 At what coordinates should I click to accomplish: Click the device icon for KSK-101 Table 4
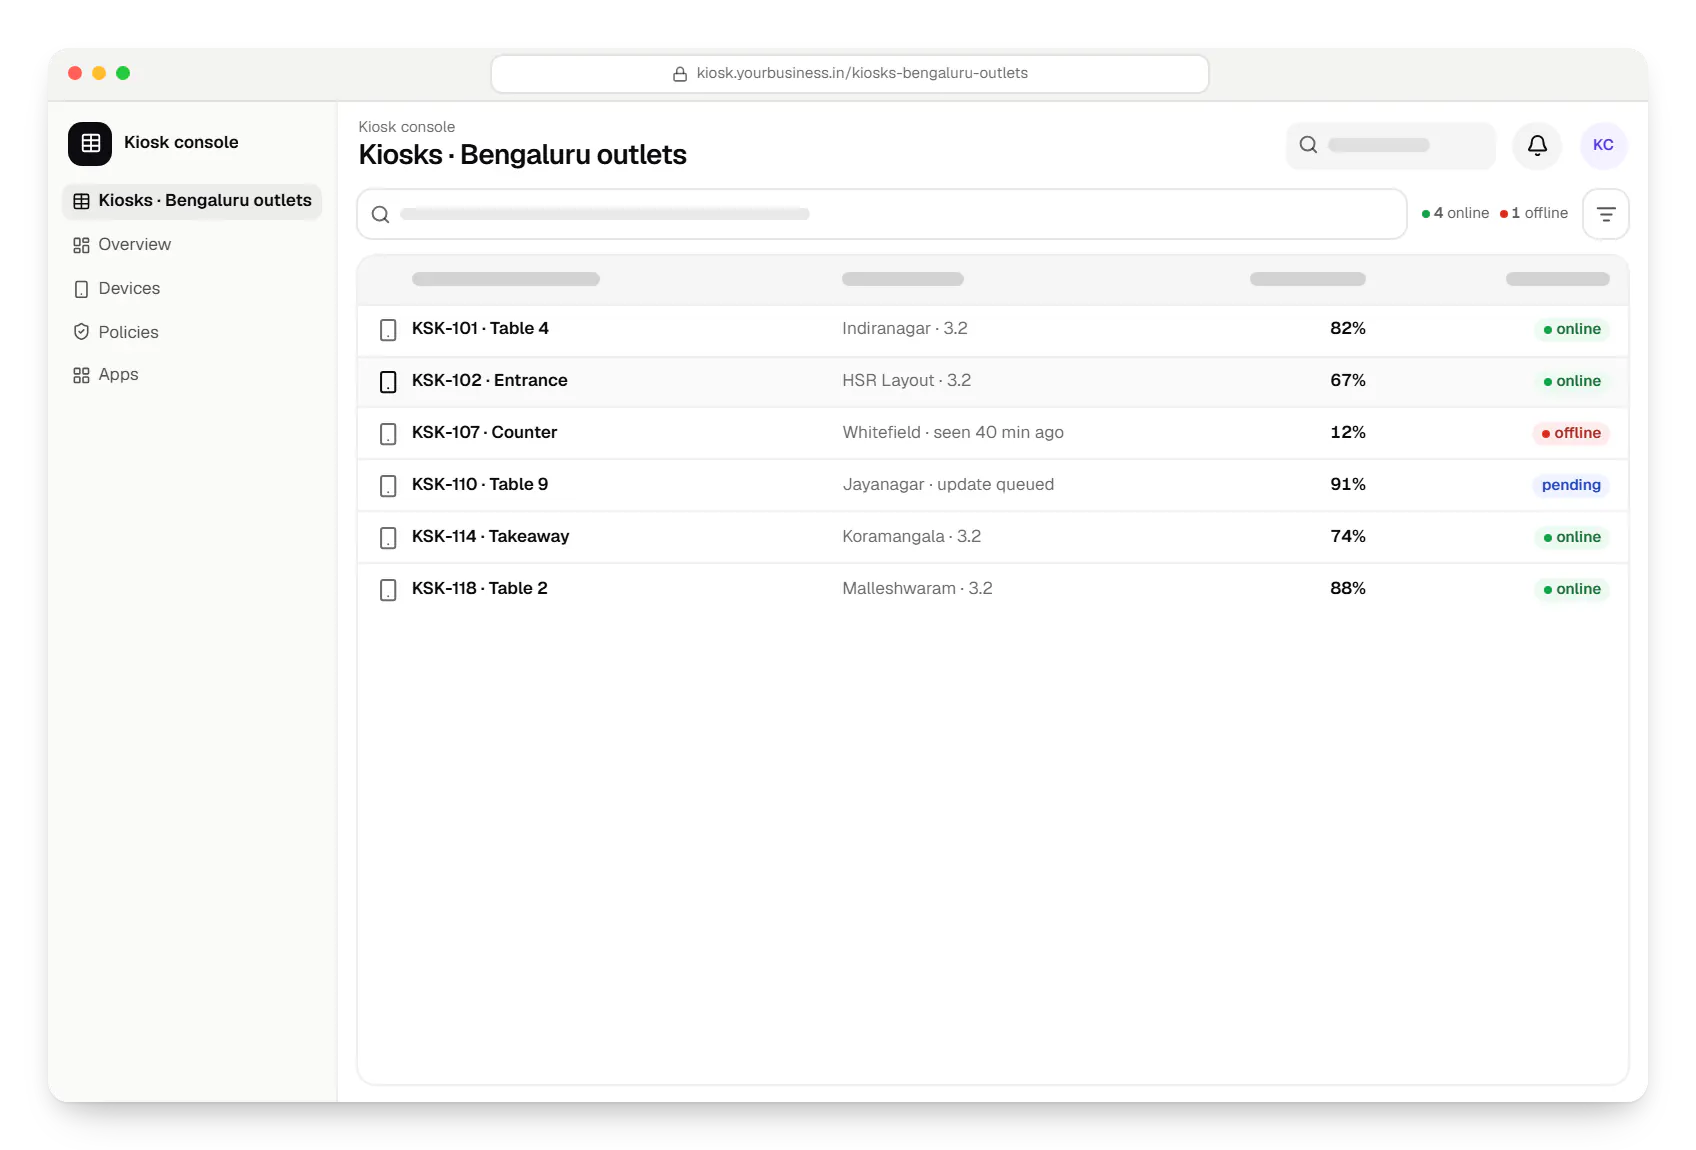[x=388, y=330]
